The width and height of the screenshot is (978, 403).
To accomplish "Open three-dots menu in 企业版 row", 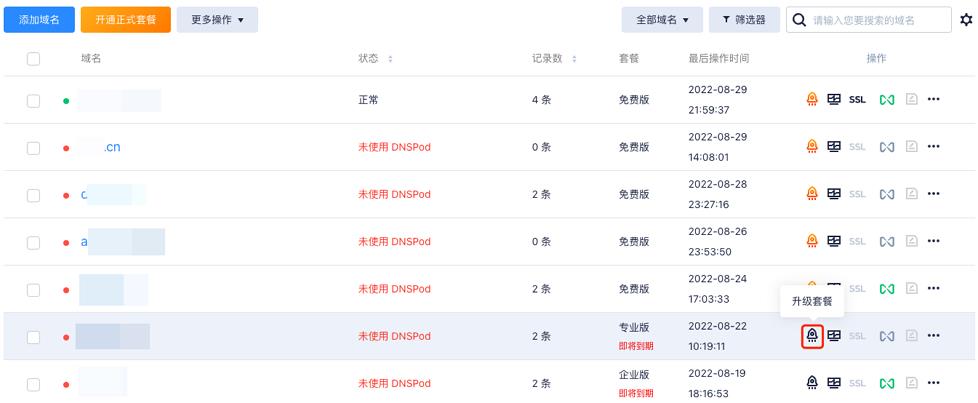I will (933, 383).
